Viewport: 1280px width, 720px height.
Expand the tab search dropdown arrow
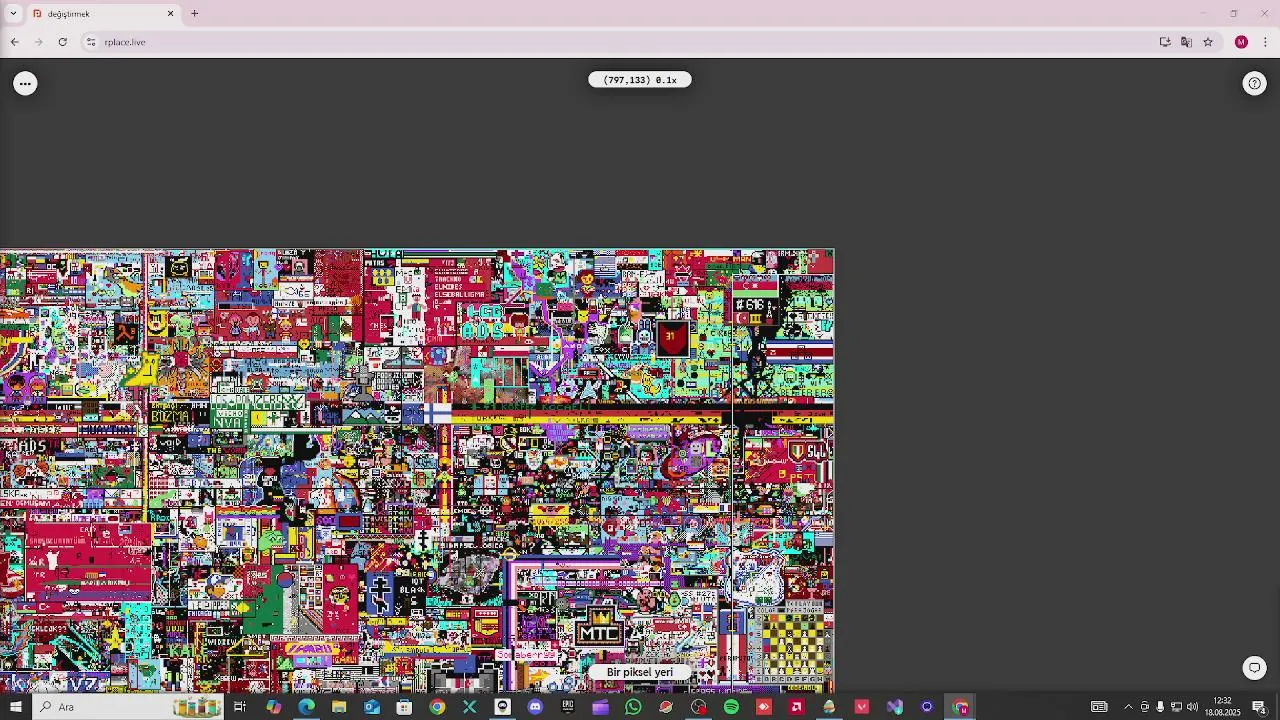pos(13,14)
